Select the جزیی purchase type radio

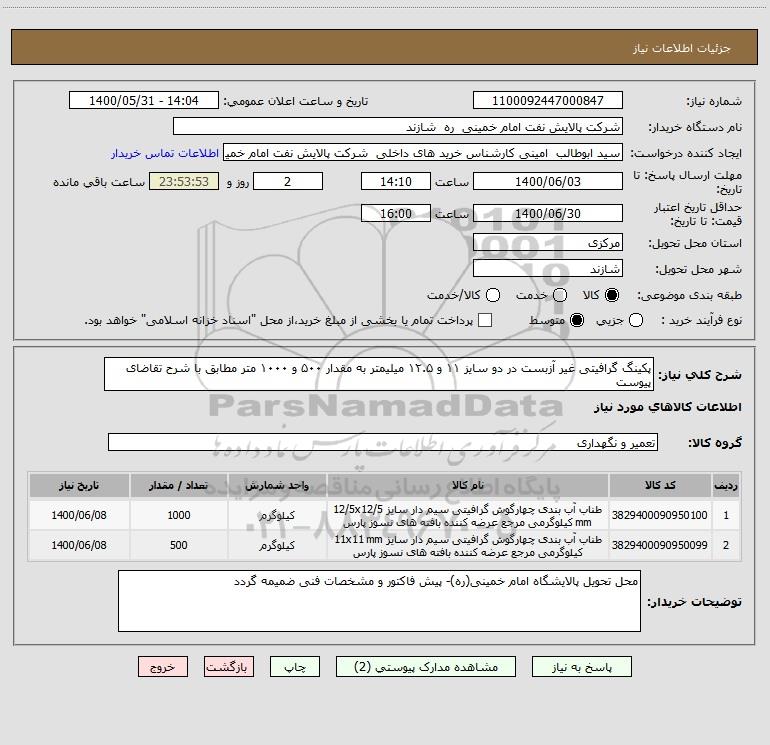click(635, 320)
